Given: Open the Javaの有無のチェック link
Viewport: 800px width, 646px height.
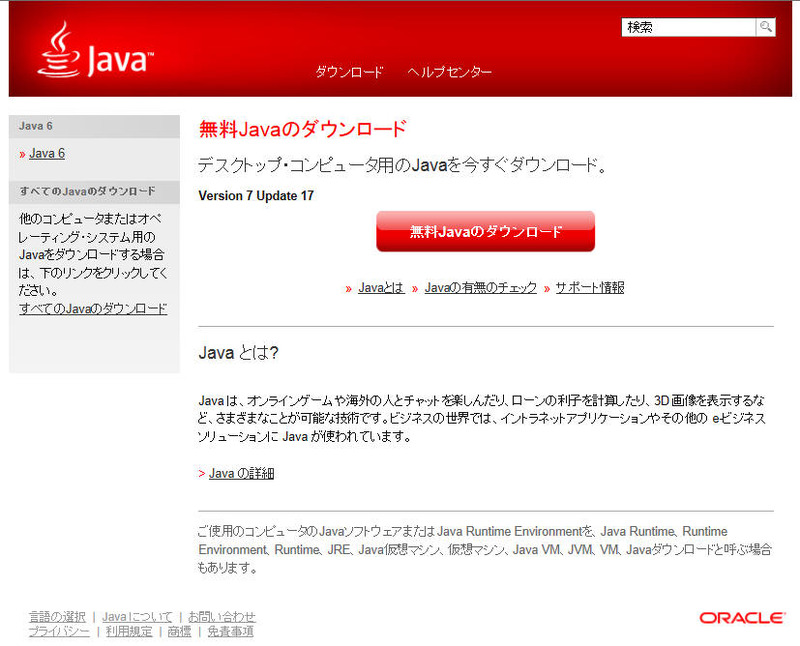Looking at the screenshot, I should point(480,287).
